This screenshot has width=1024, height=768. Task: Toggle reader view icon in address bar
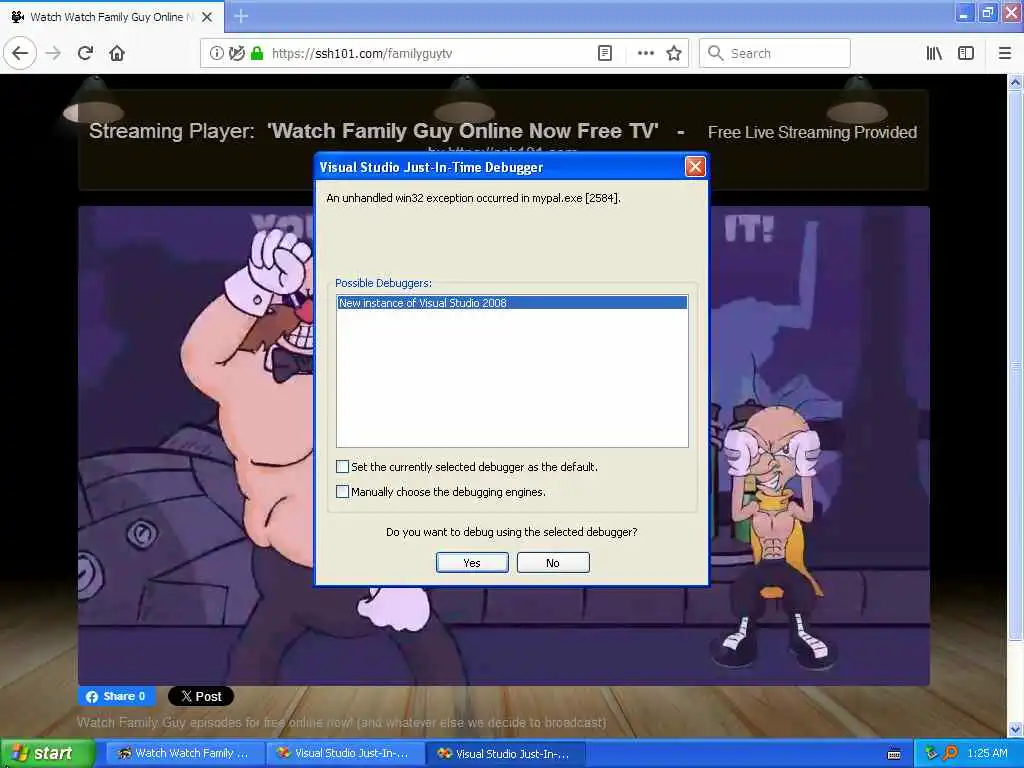click(605, 54)
